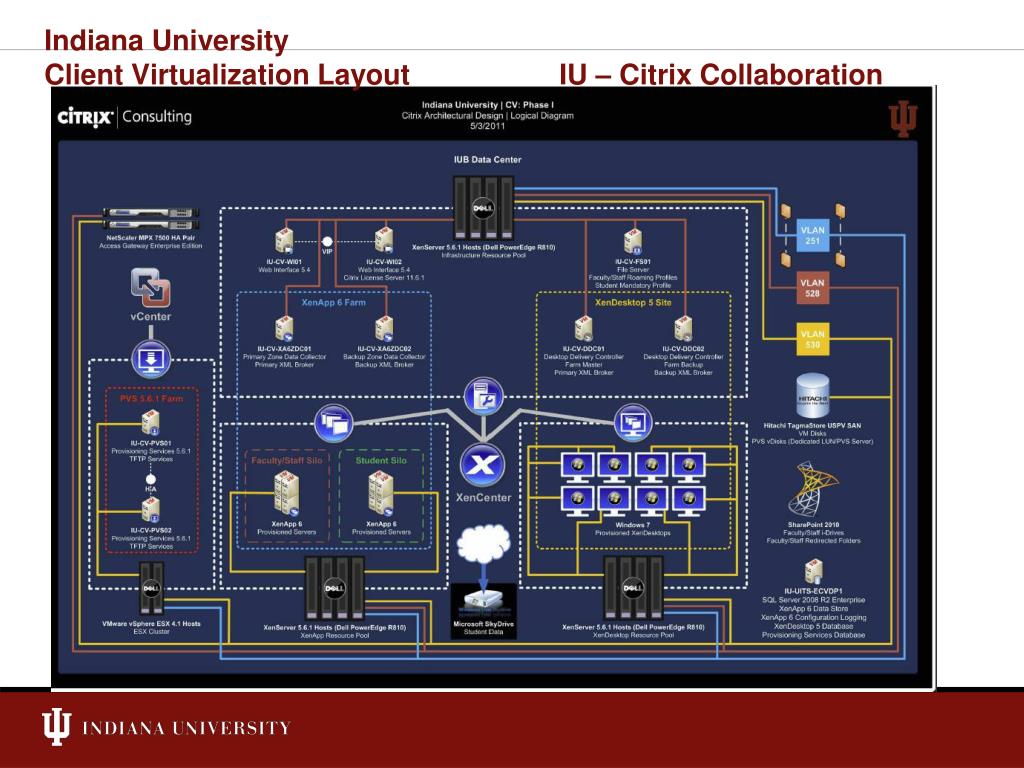Click the VLAN 251 box
The height and width of the screenshot is (768, 1024).
pos(812,236)
